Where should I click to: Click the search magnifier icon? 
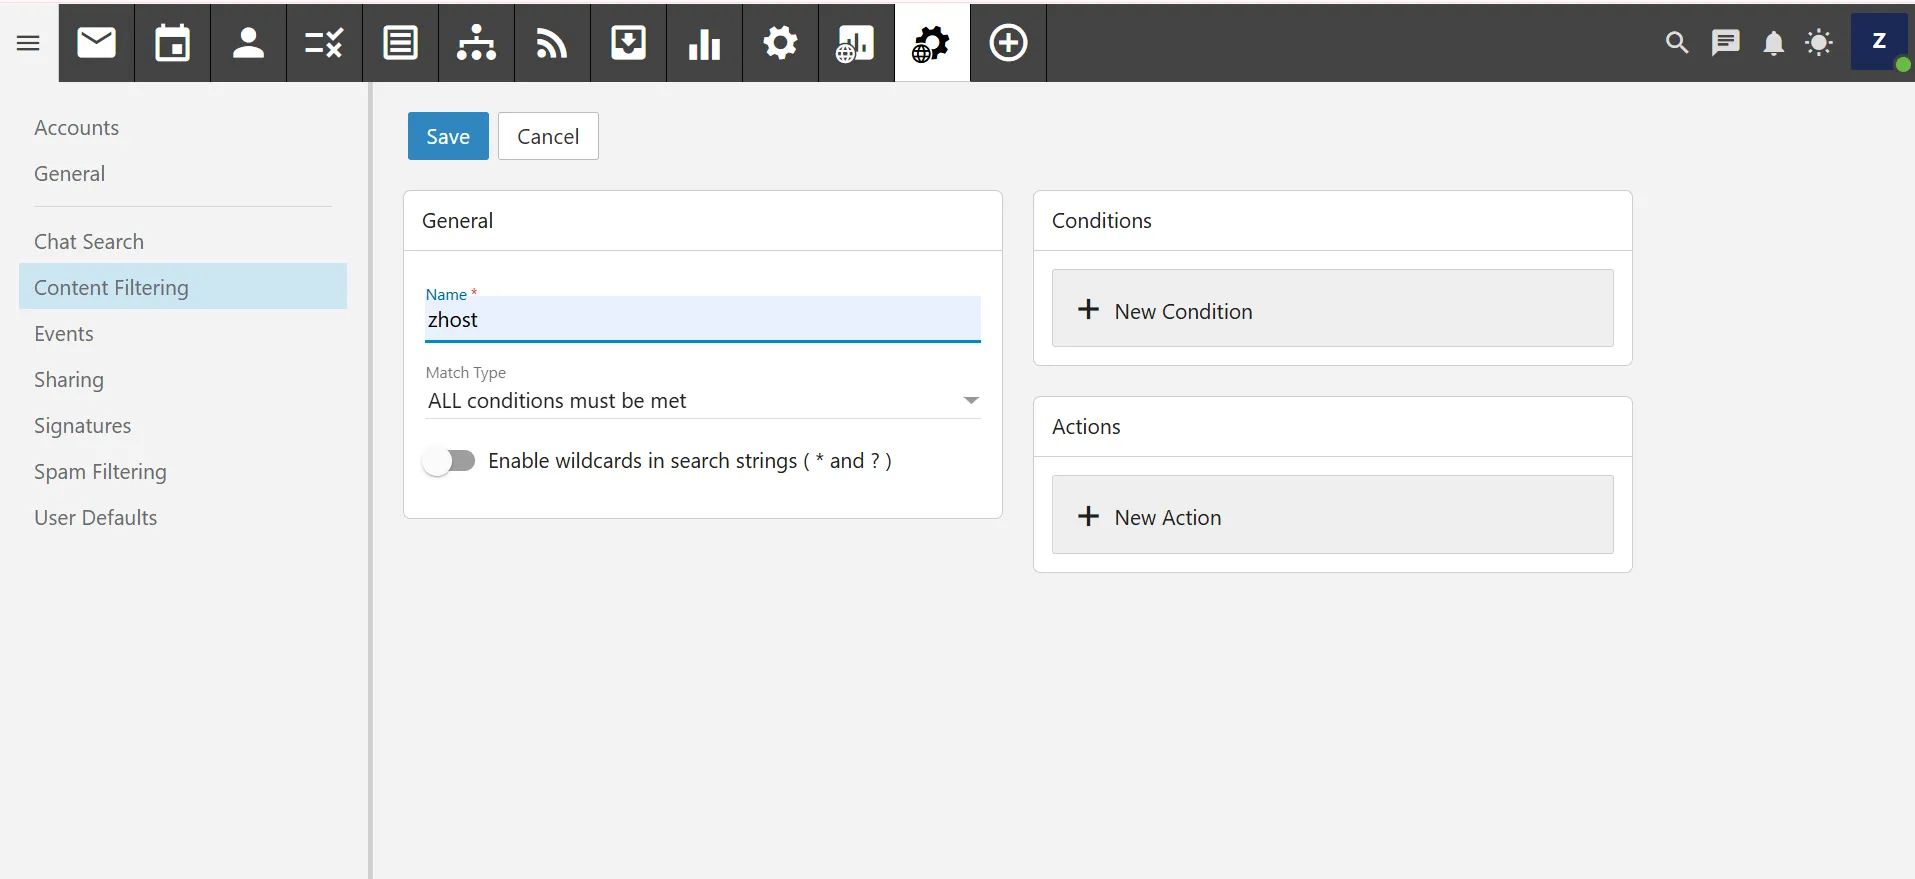click(x=1677, y=43)
